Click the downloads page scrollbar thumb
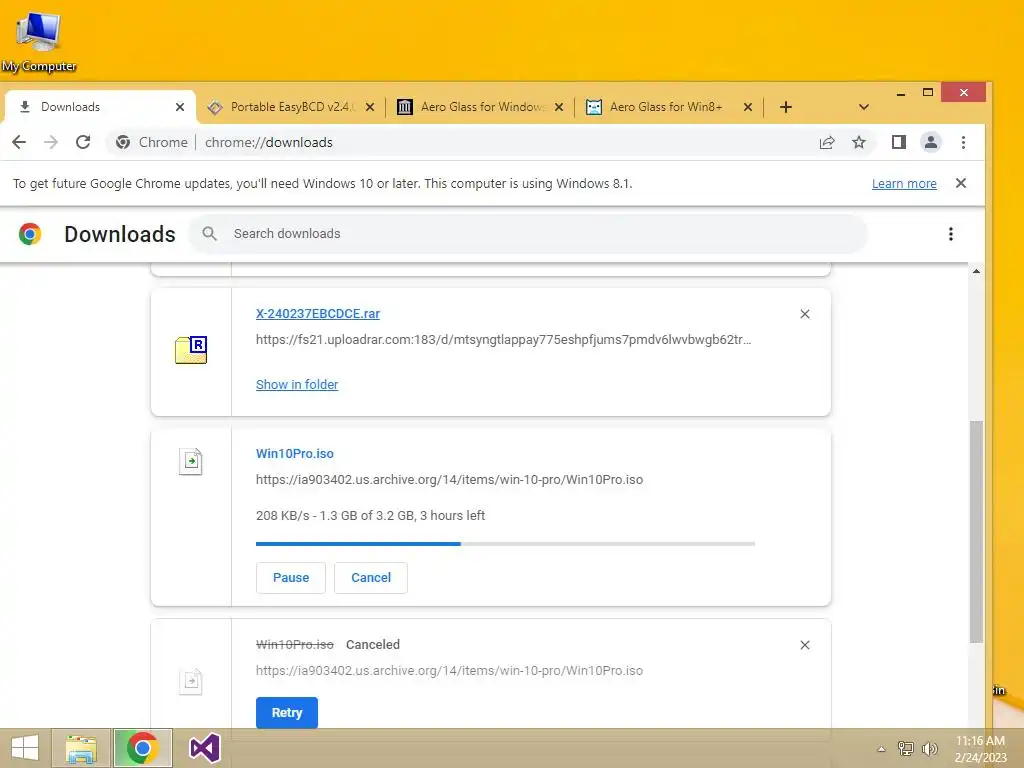Screen dimensions: 1024x768 pyautogui.click(x=976, y=532)
